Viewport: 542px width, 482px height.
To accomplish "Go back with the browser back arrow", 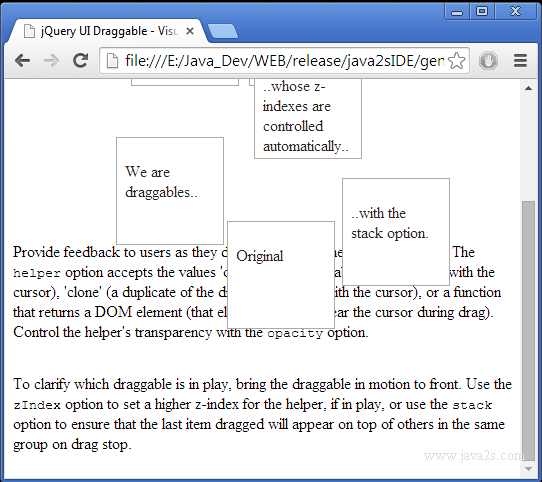I will pos(23,61).
